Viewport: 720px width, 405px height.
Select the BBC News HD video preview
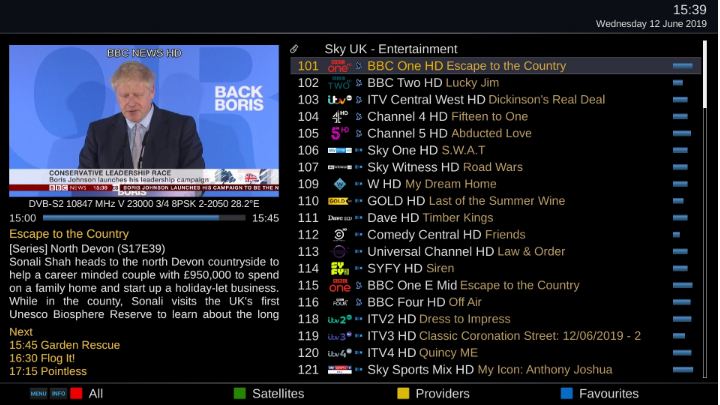click(x=144, y=121)
